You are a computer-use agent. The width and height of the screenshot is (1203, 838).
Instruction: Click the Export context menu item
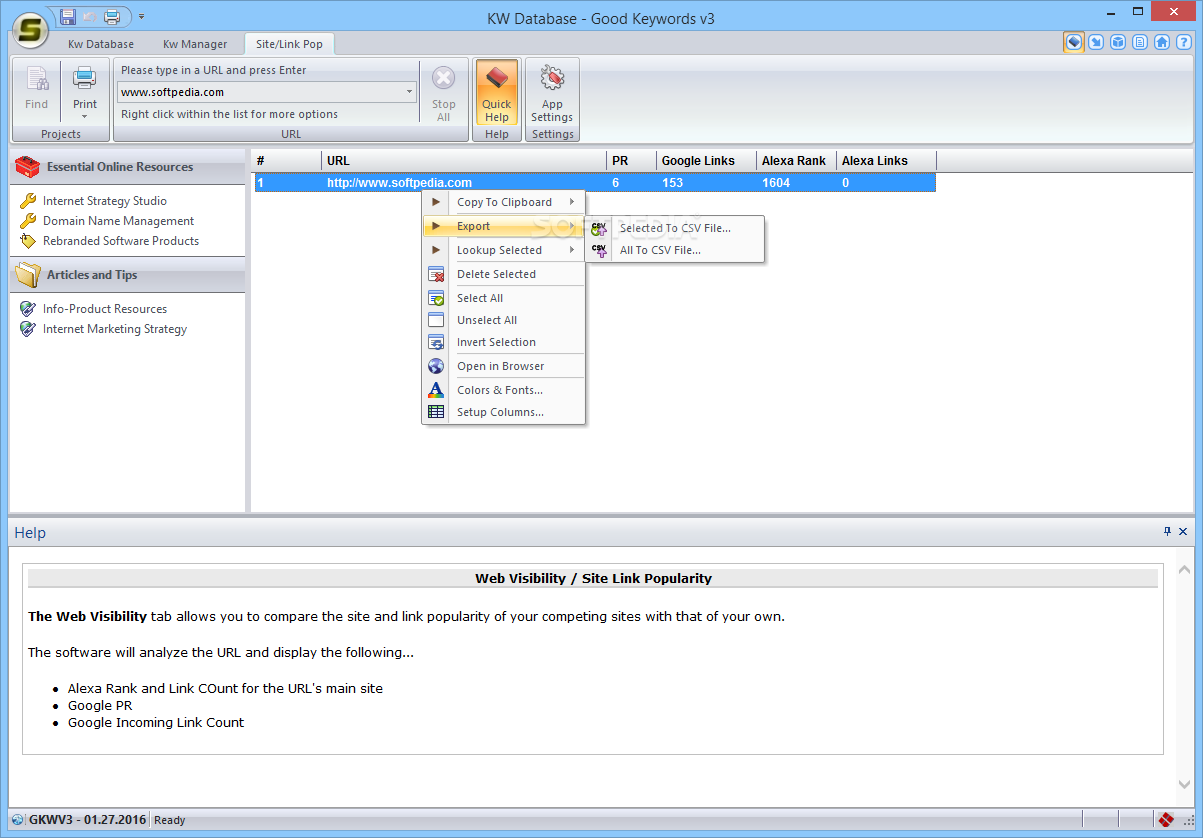point(503,226)
